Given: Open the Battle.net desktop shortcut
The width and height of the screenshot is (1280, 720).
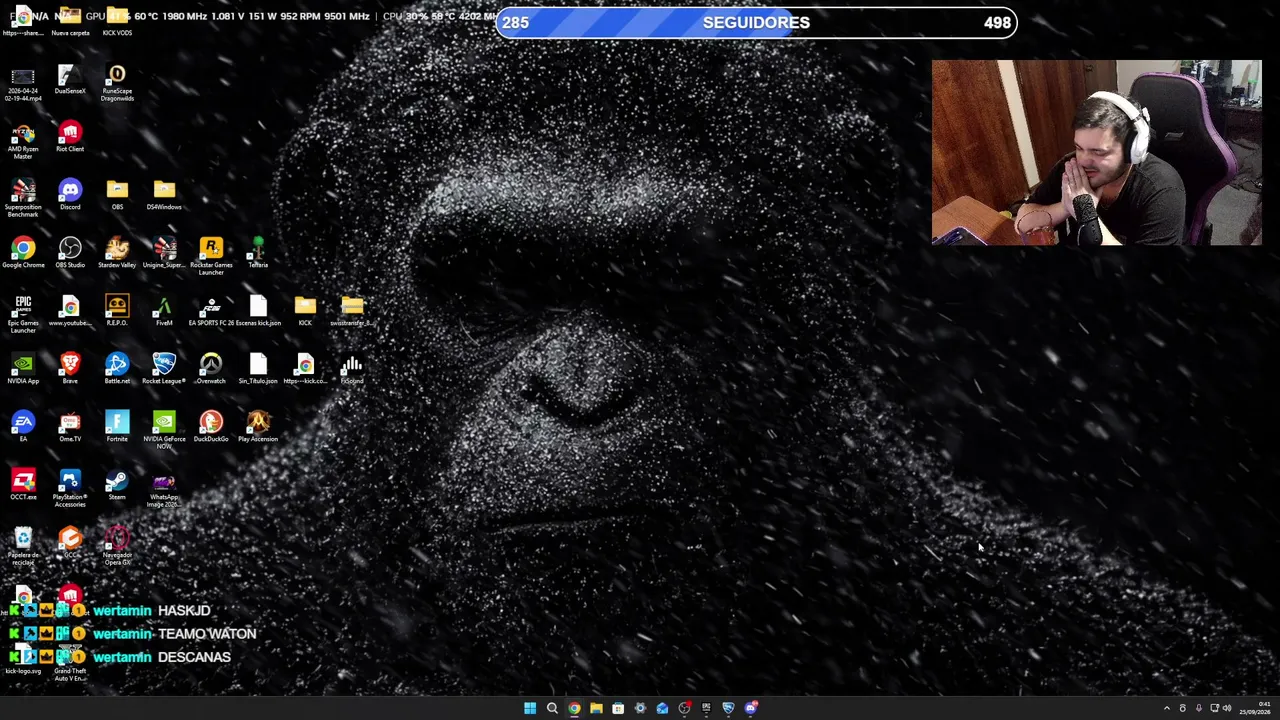Looking at the screenshot, I should click(117, 368).
